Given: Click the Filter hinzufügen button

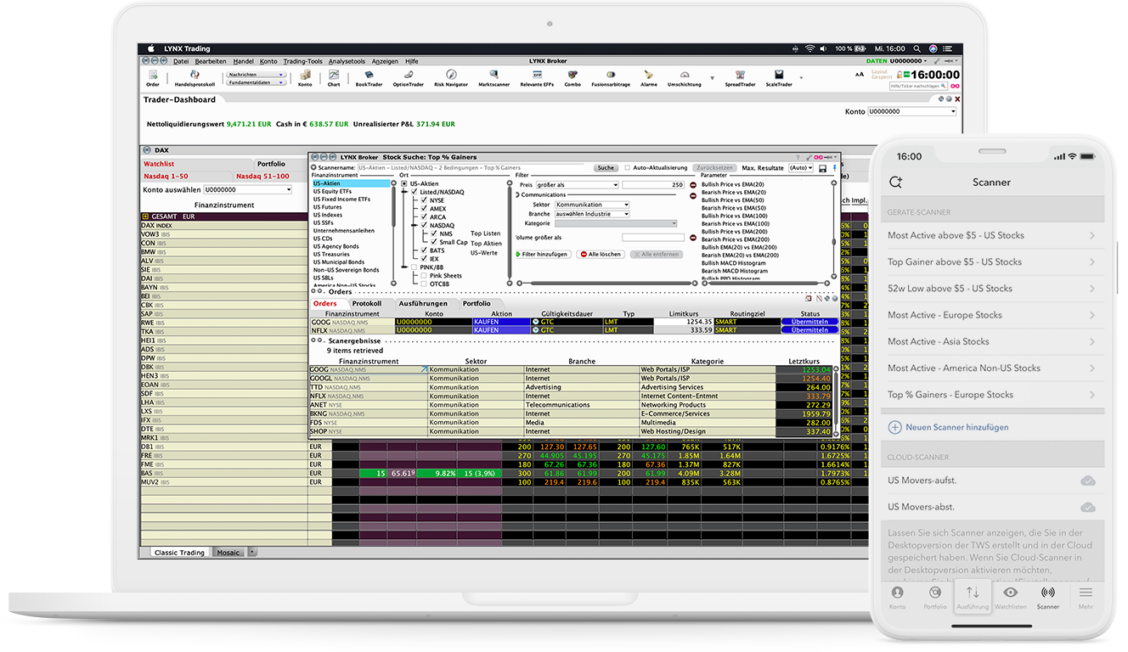Looking at the screenshot, I should click(542, 254).
